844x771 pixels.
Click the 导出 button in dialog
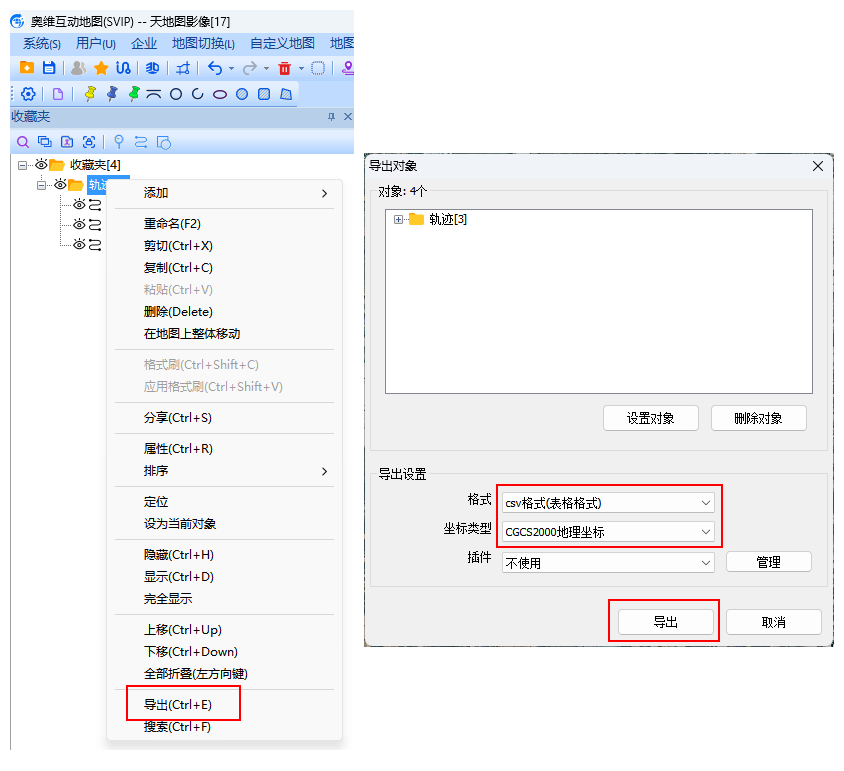coord(666,622)
